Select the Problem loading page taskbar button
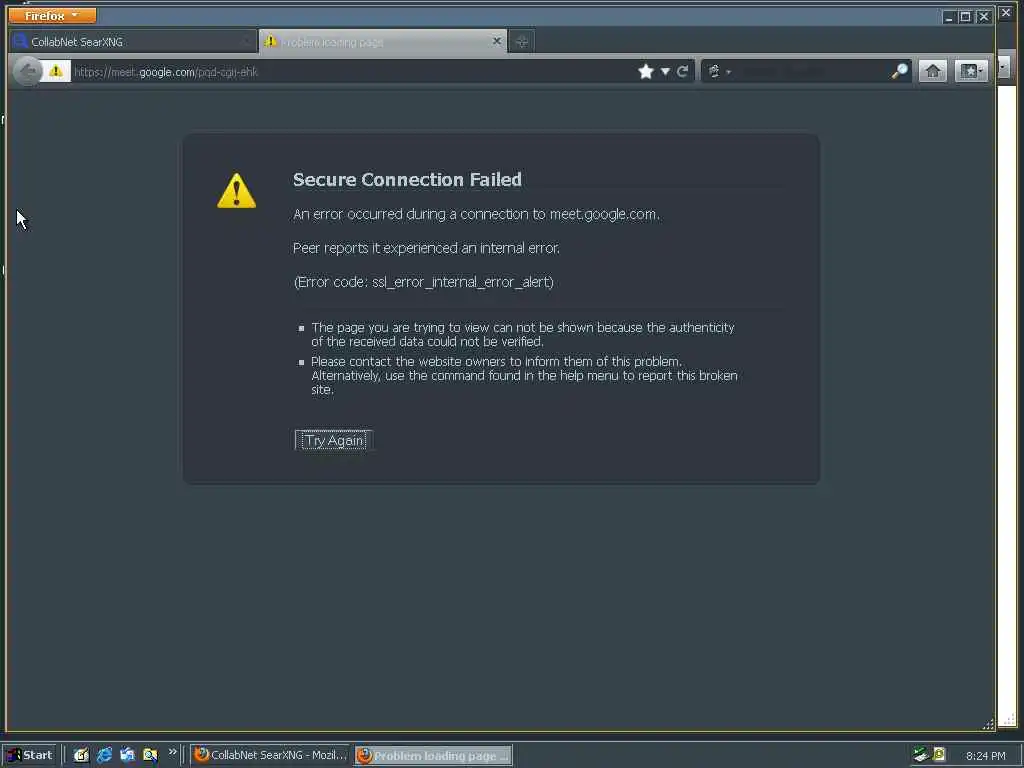 tap(434, 756)
